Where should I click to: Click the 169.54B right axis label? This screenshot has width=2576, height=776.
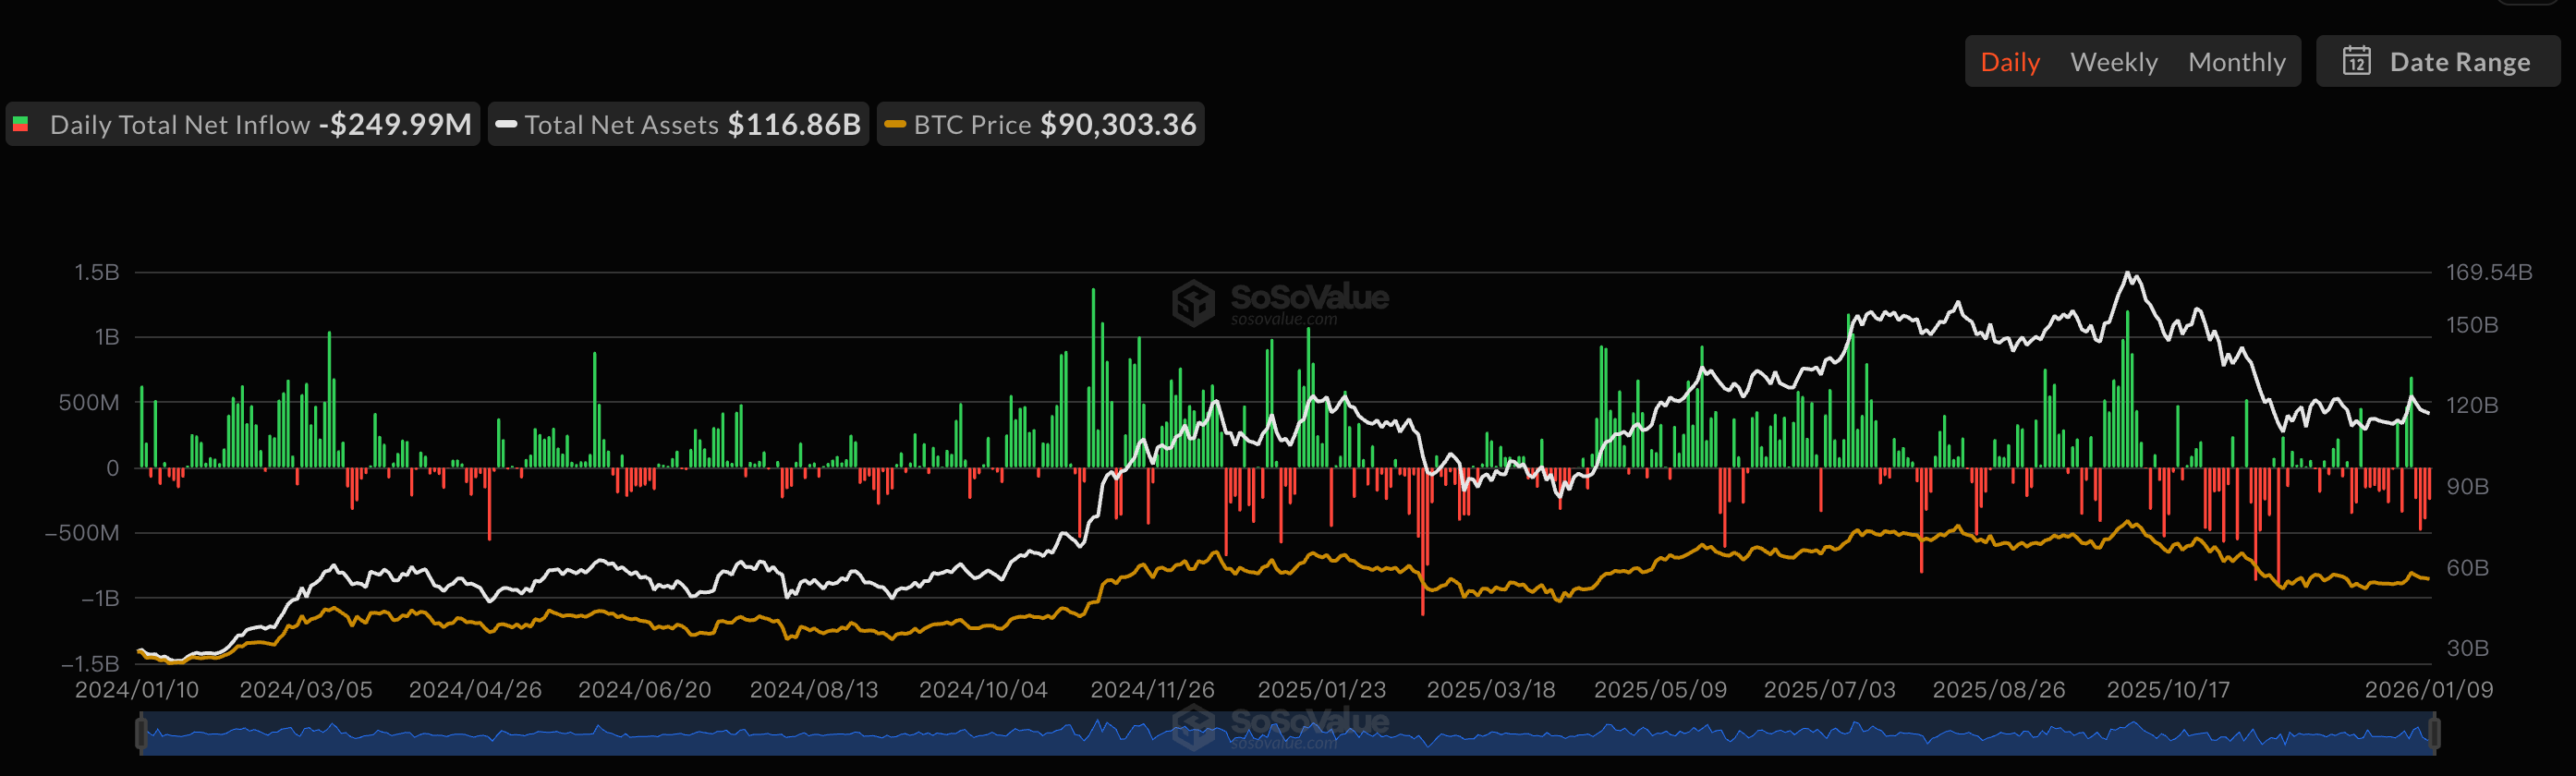pyautogui.click(x=2488, y=272)
